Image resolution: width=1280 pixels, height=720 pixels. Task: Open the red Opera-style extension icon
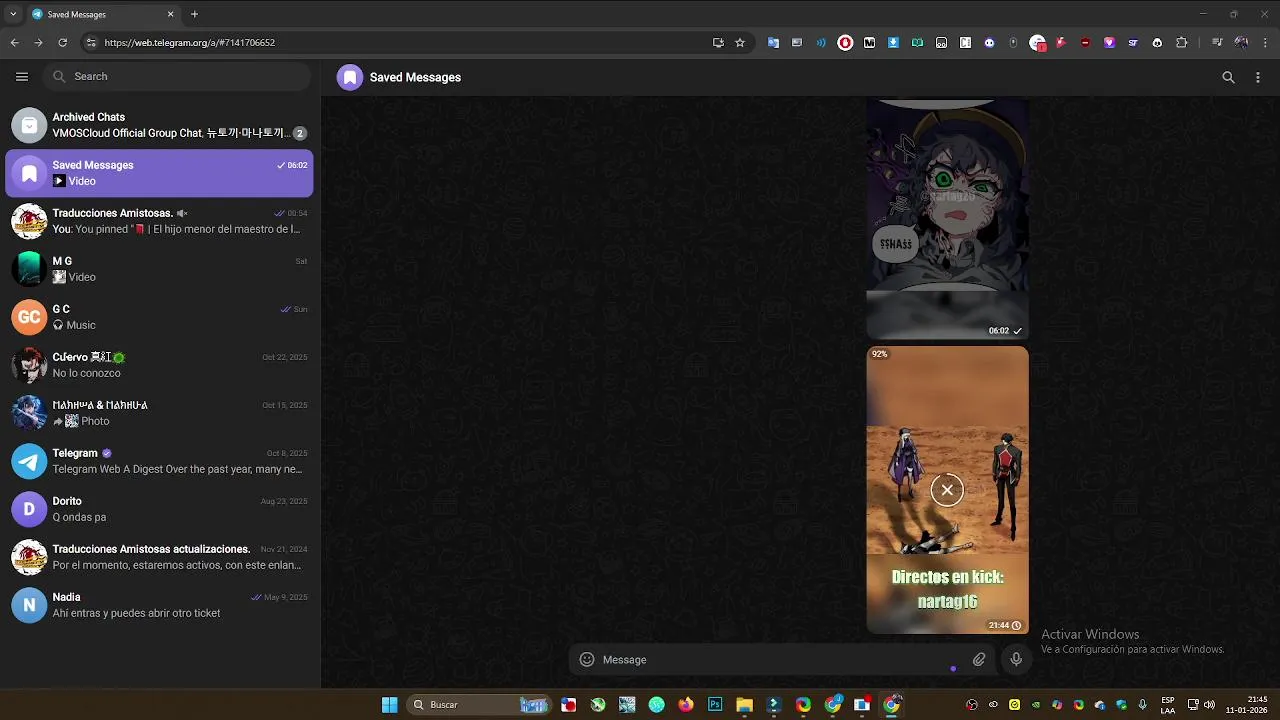click(x=845, y=43)
